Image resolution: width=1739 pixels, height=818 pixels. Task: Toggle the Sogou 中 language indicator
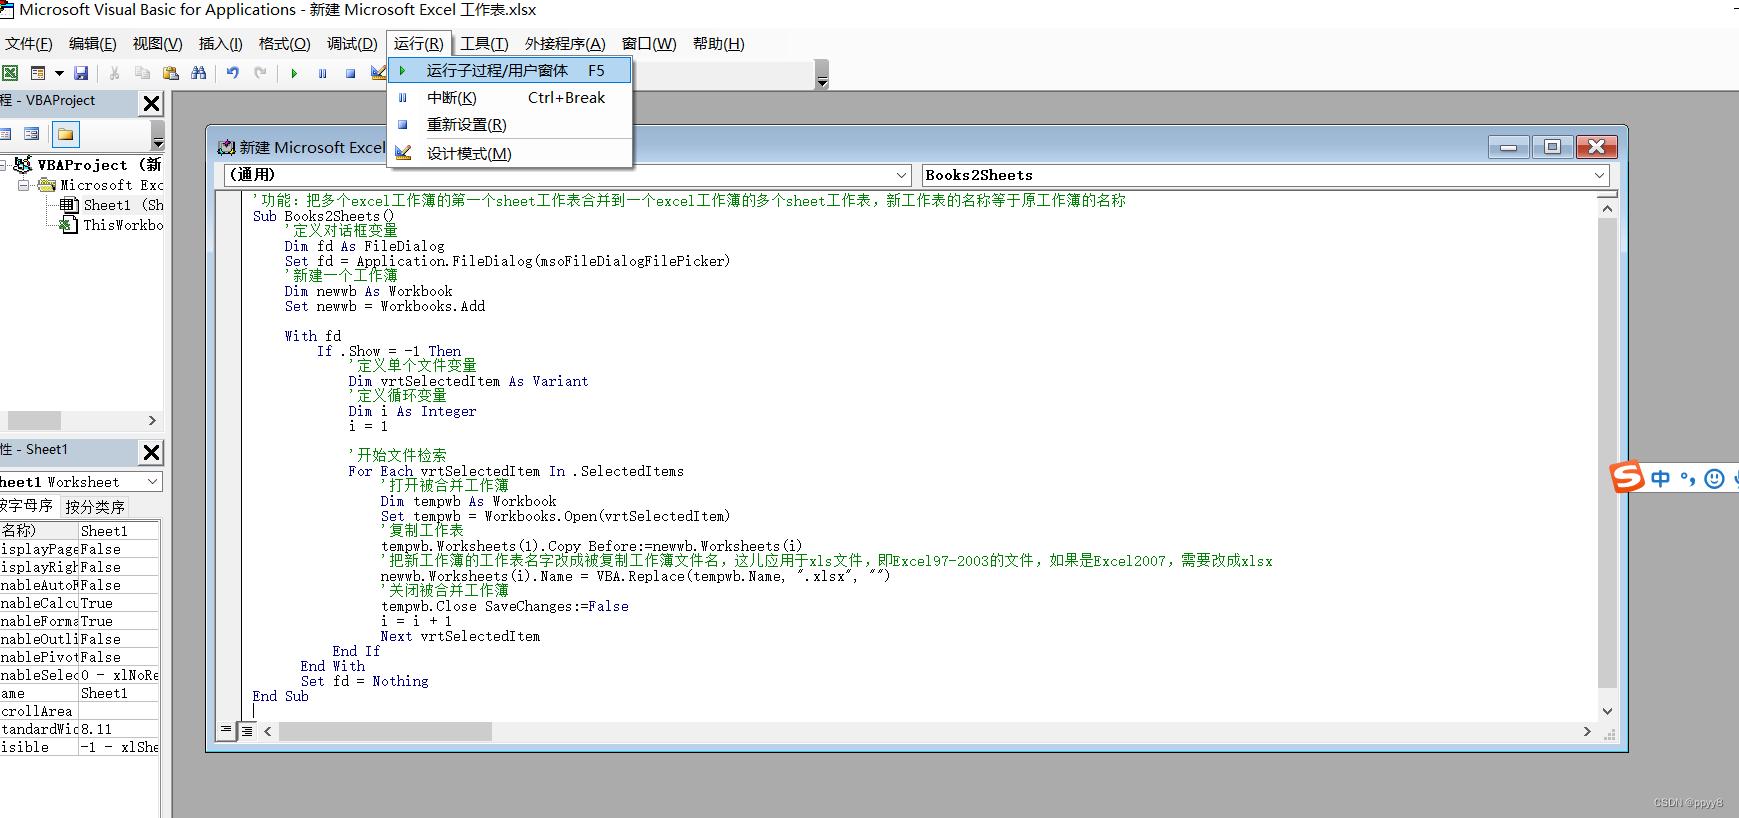pos(1660,479)
